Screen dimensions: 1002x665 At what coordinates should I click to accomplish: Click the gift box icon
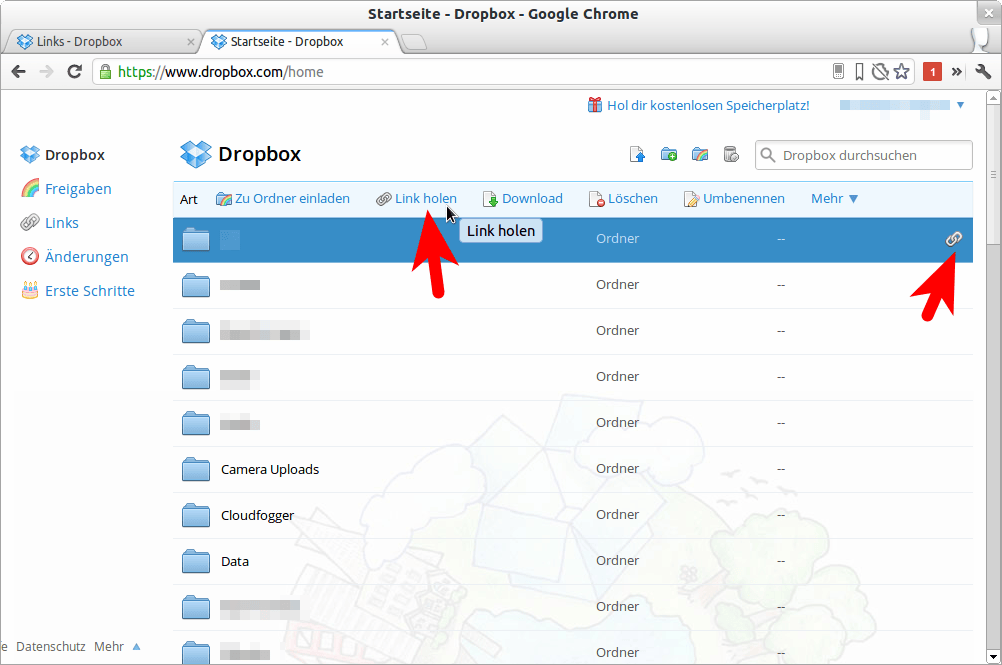[x=594, y=105]
